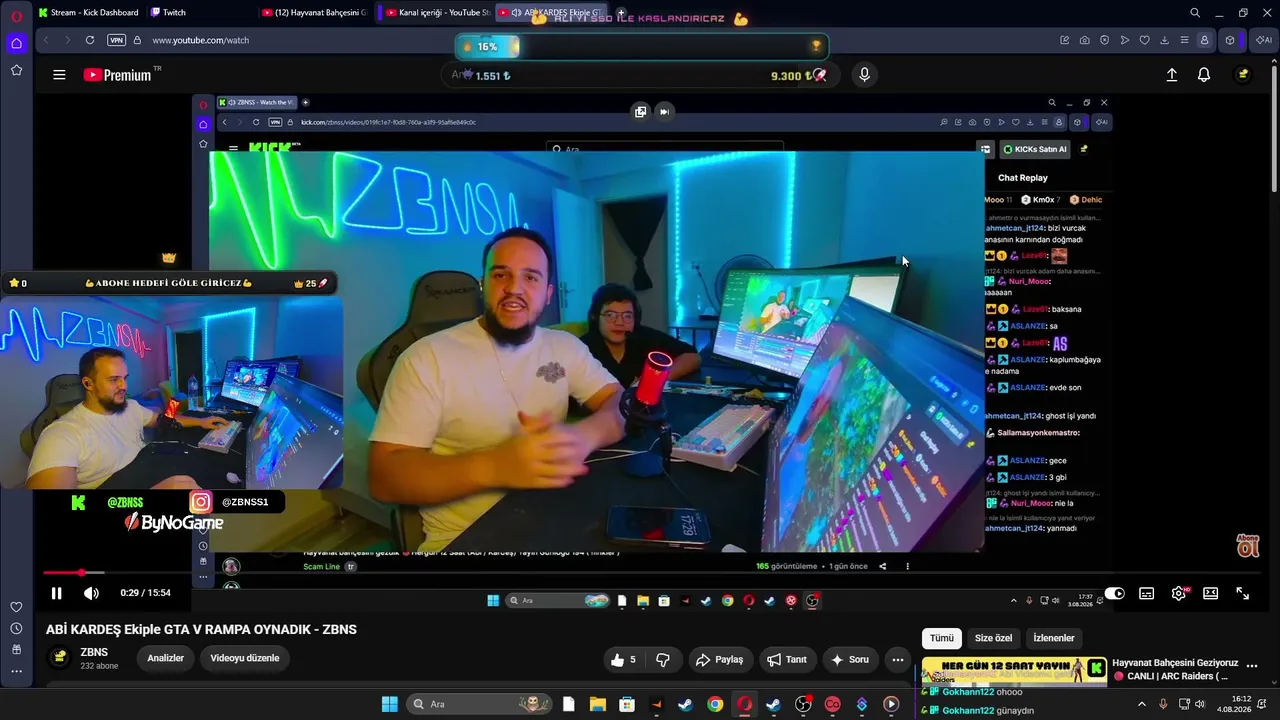Click Videoyu düzenle button
Screen dimensions: 1280x720
(245, 658)
